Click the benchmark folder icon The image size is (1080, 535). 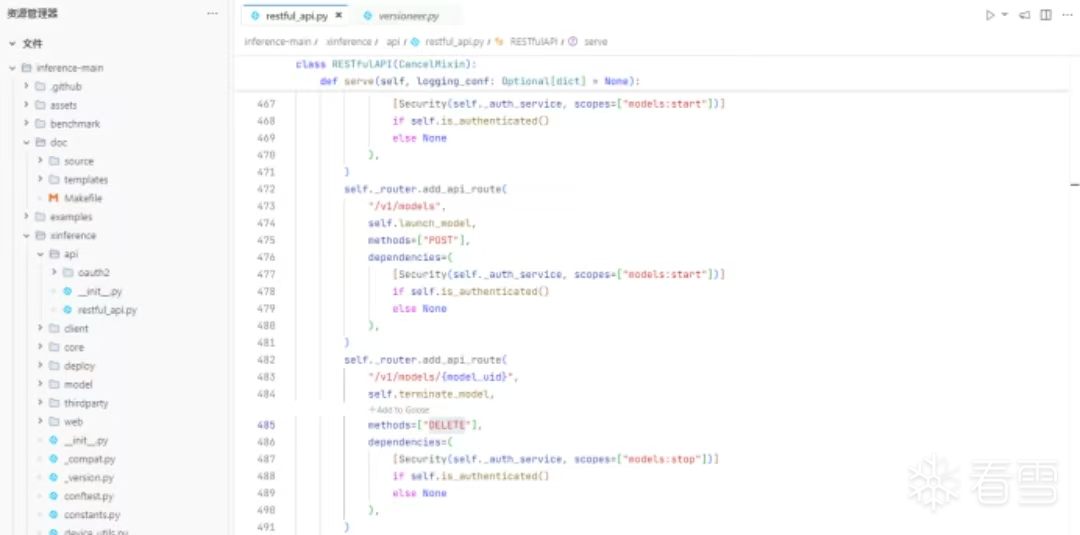click(x=41, y=124)
